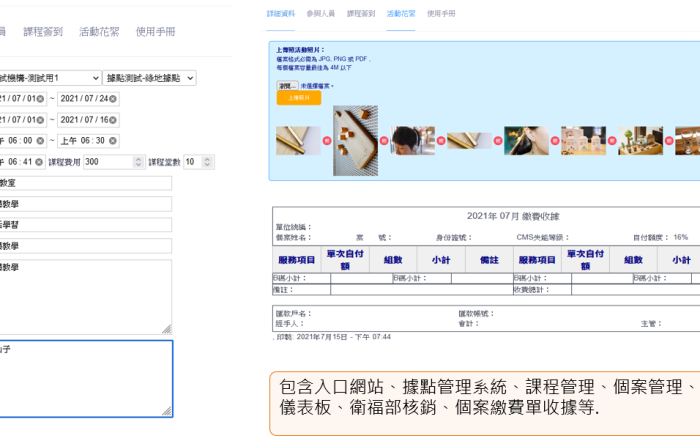Adjust the 課程費用 spinner arrows
700x441 pixels.
140,162
